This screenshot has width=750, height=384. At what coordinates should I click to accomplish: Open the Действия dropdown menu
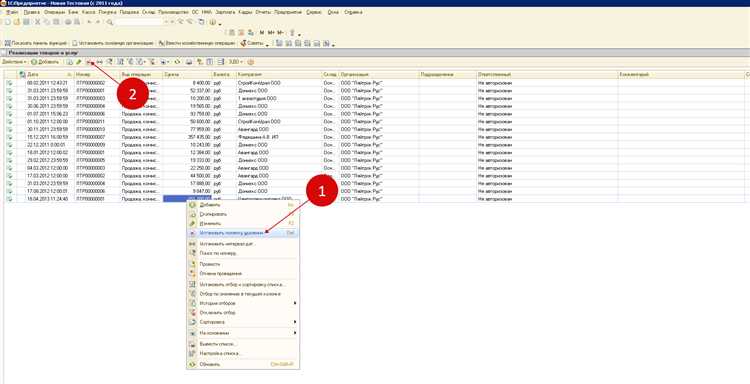[x=14, y=62]
